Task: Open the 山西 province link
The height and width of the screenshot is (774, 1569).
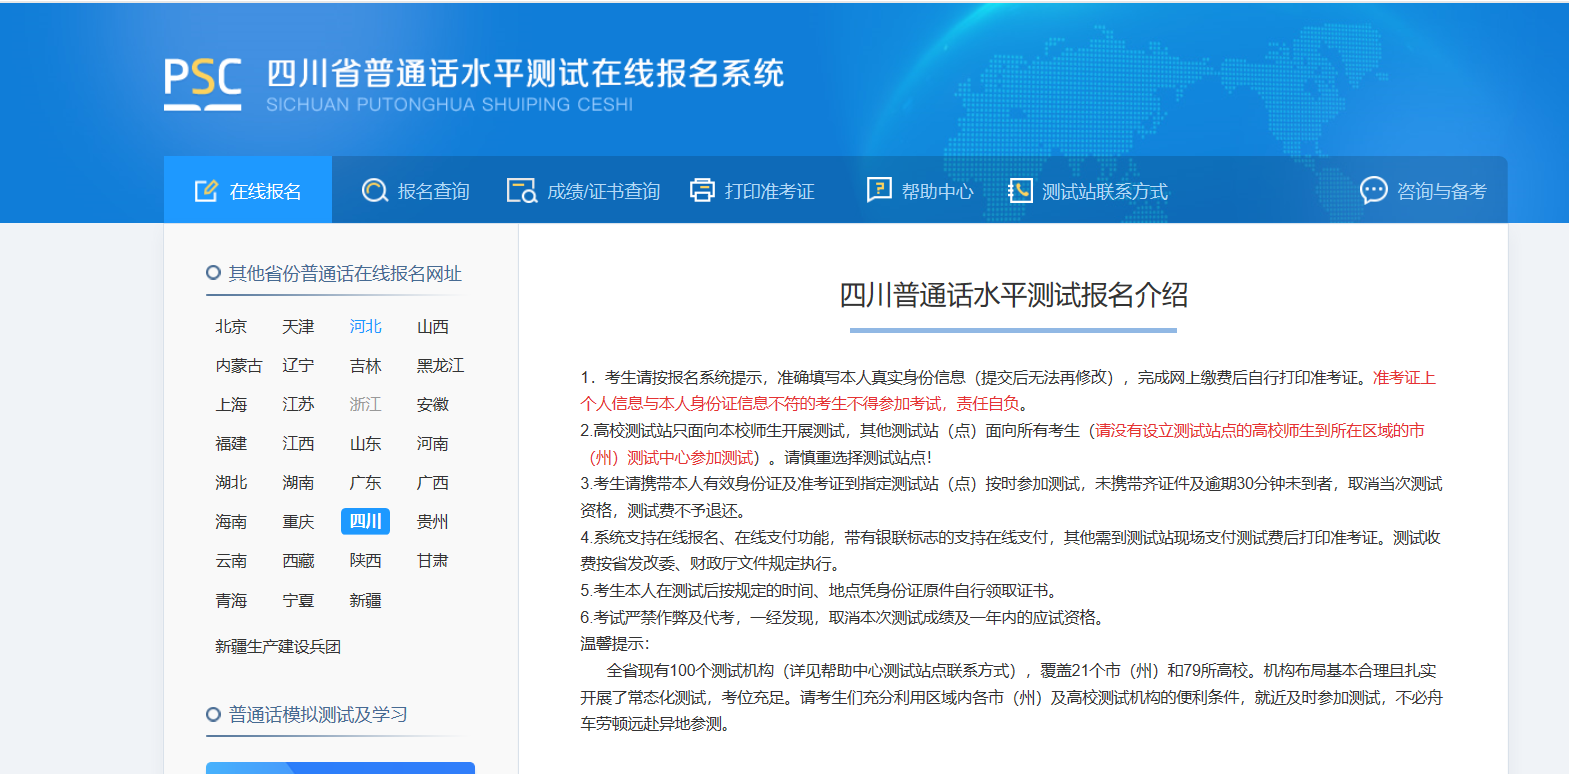Action: tap(433, 327)
